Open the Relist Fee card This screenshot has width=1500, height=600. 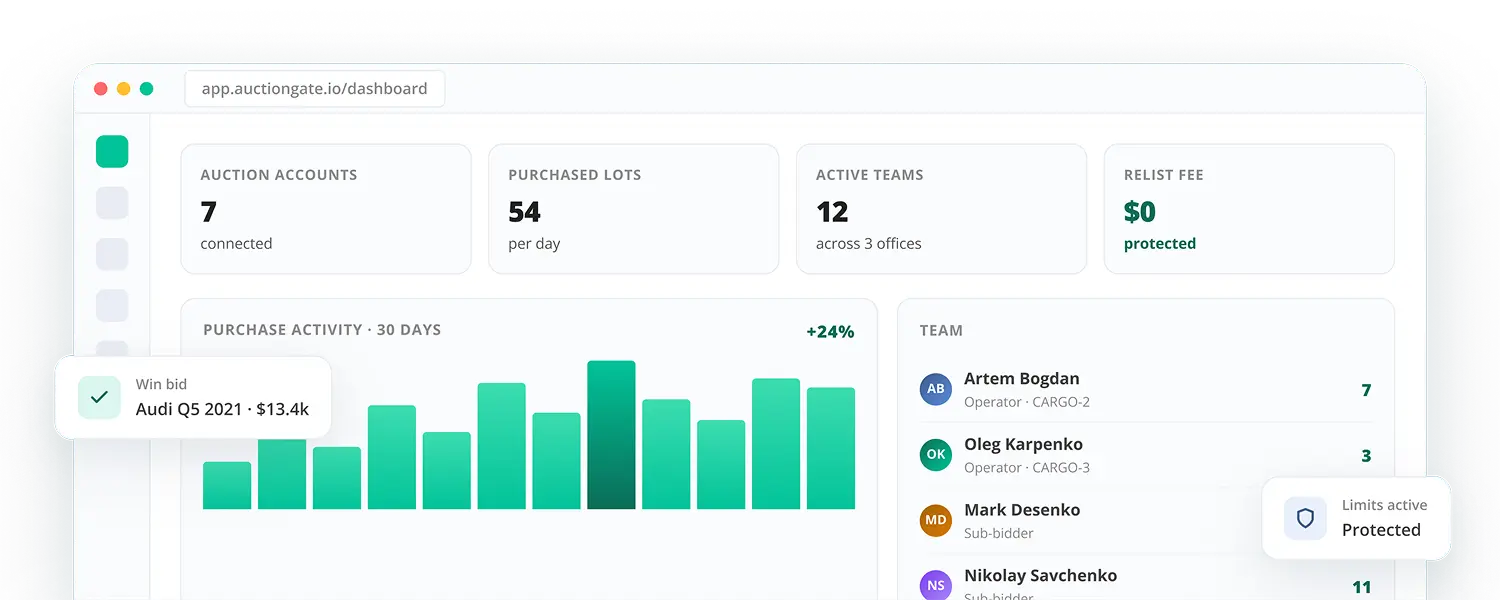tap(1249, 209)
